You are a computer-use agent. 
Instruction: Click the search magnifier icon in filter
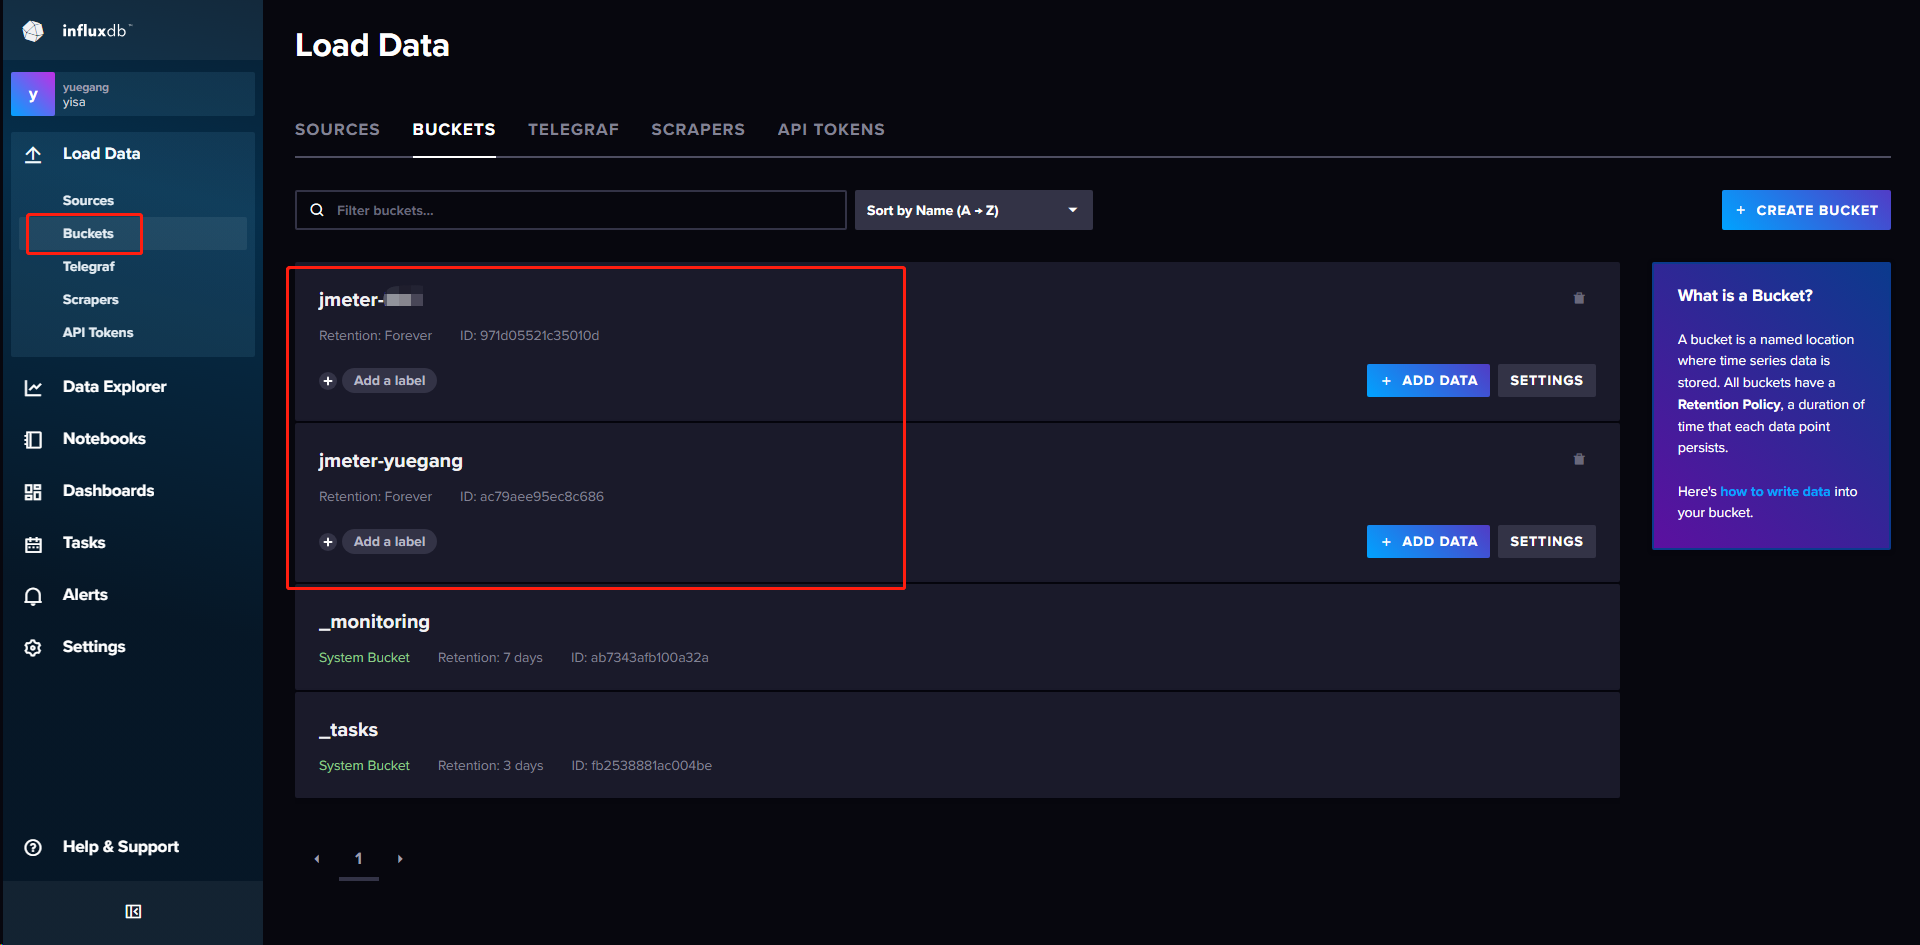tap(317, 210)
